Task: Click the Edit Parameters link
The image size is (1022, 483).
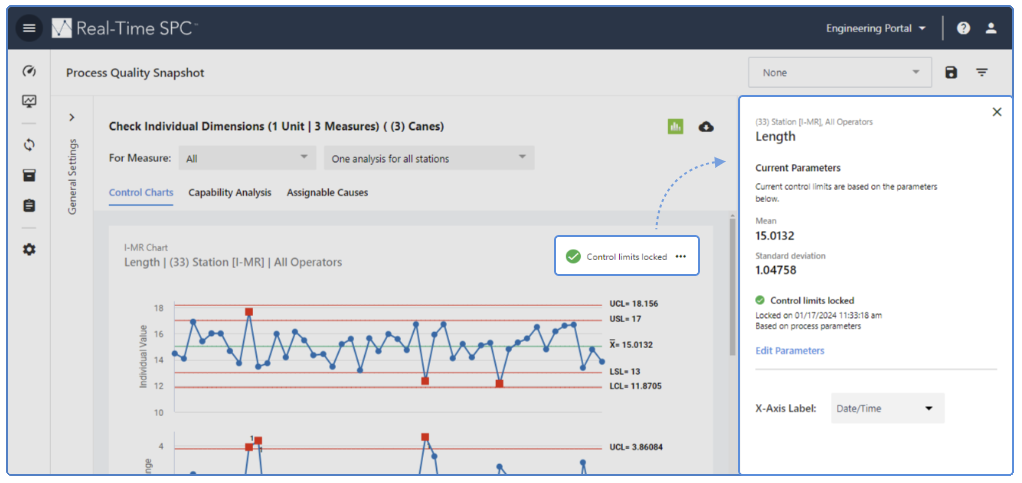Action: tap(790, 351)
